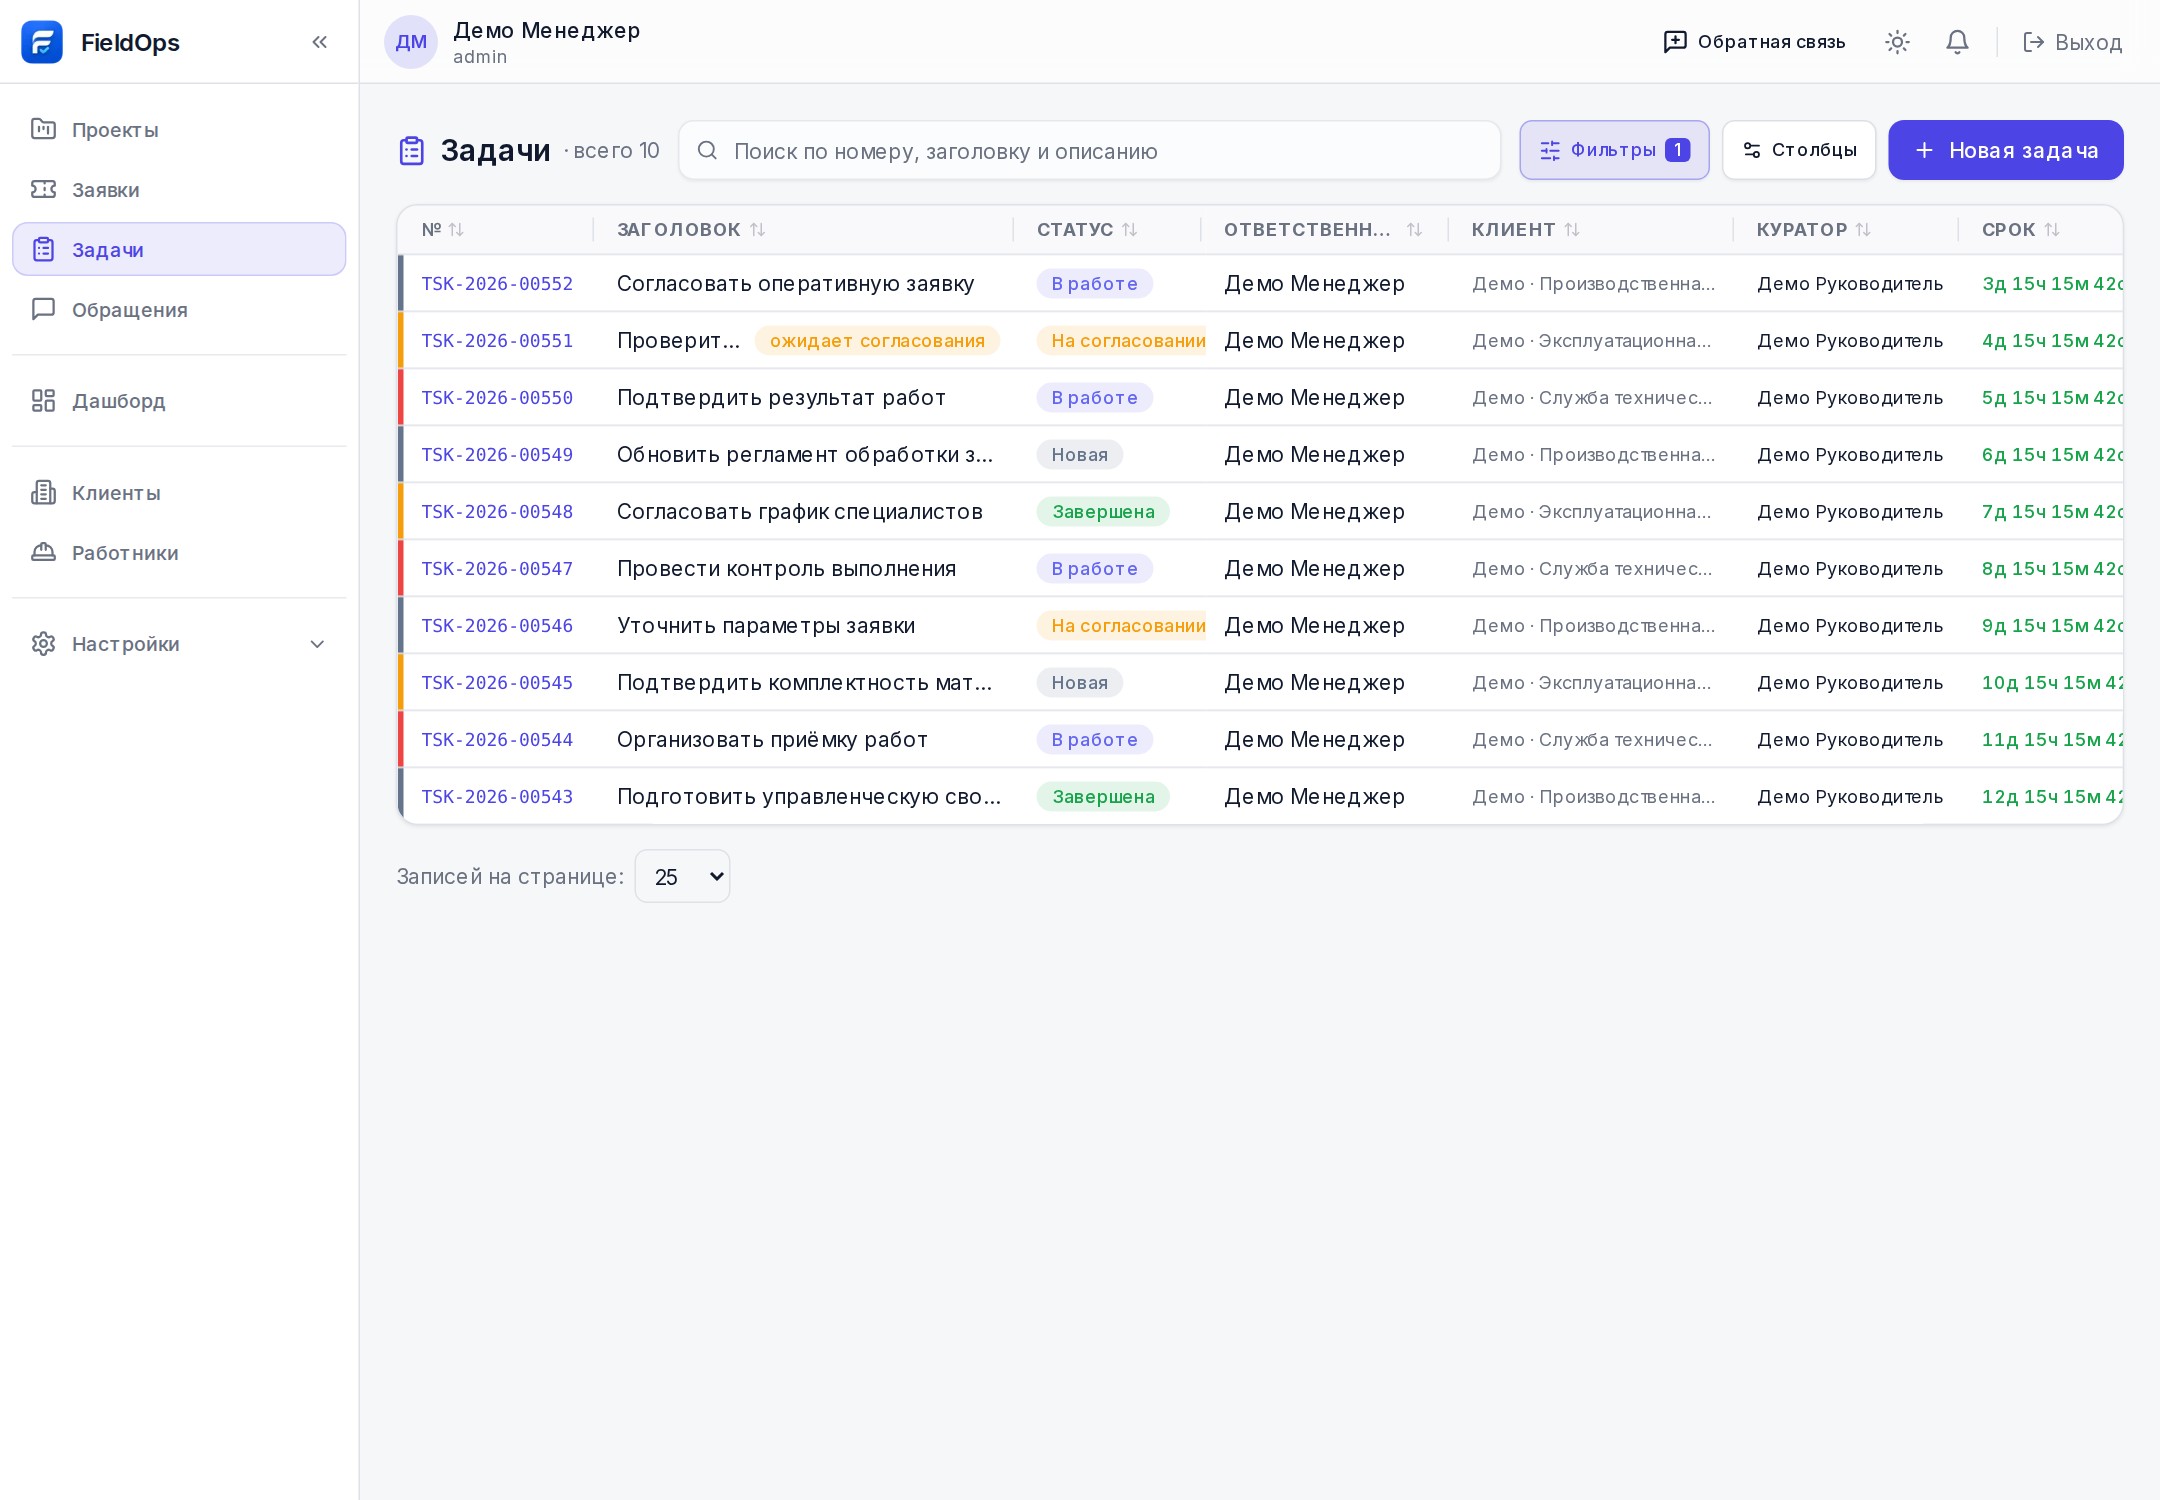This screenshot has width=2160, height=1500.
Task: Open notifications bell
Action: click(x=1957, y=42)
